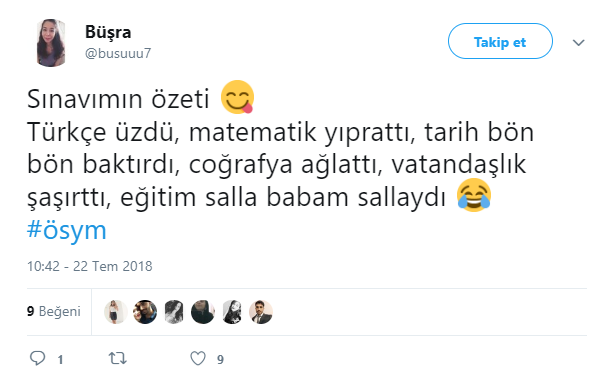Viewport: 613px width, 382px height.
Task: View the 9 Beğeni likes list
Action: point(54,311)
